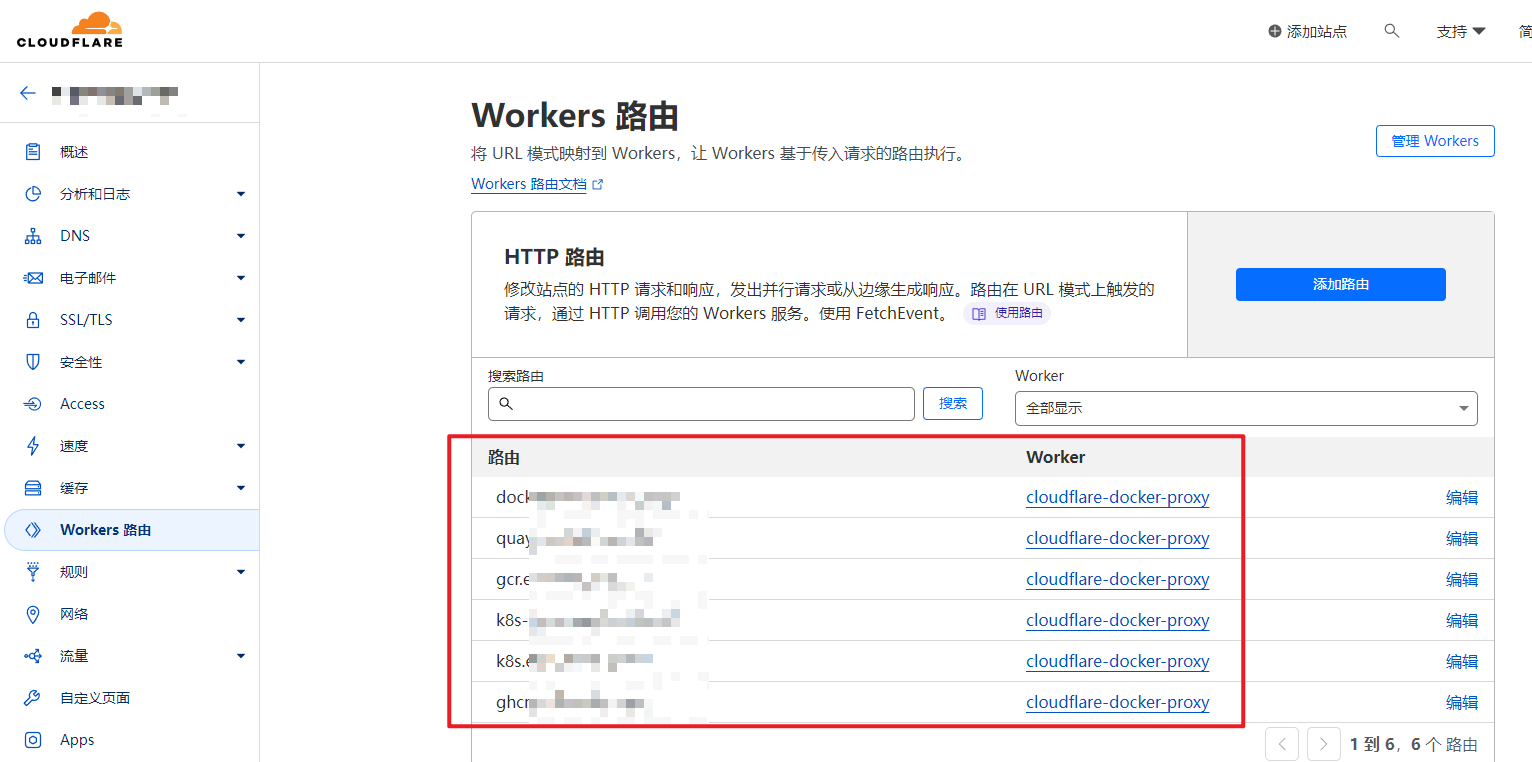
Task: Click 编辑 for the quay route row
Action: 1462,539
